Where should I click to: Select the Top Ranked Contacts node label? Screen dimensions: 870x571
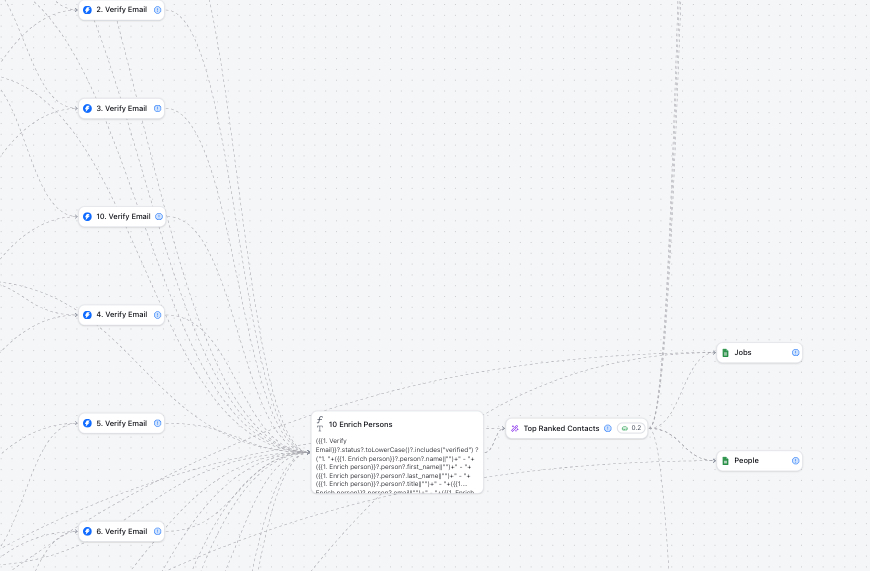[x=562, y=428]
